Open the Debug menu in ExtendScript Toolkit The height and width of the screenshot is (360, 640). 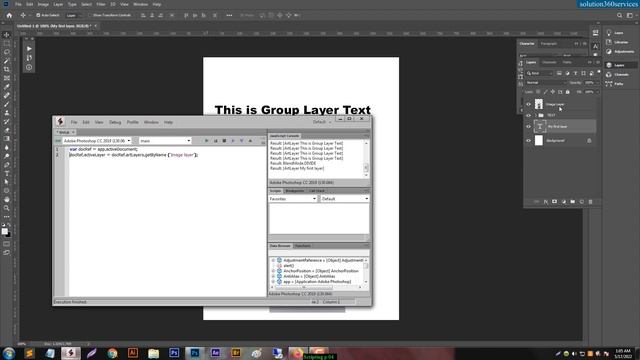(115, 122)
